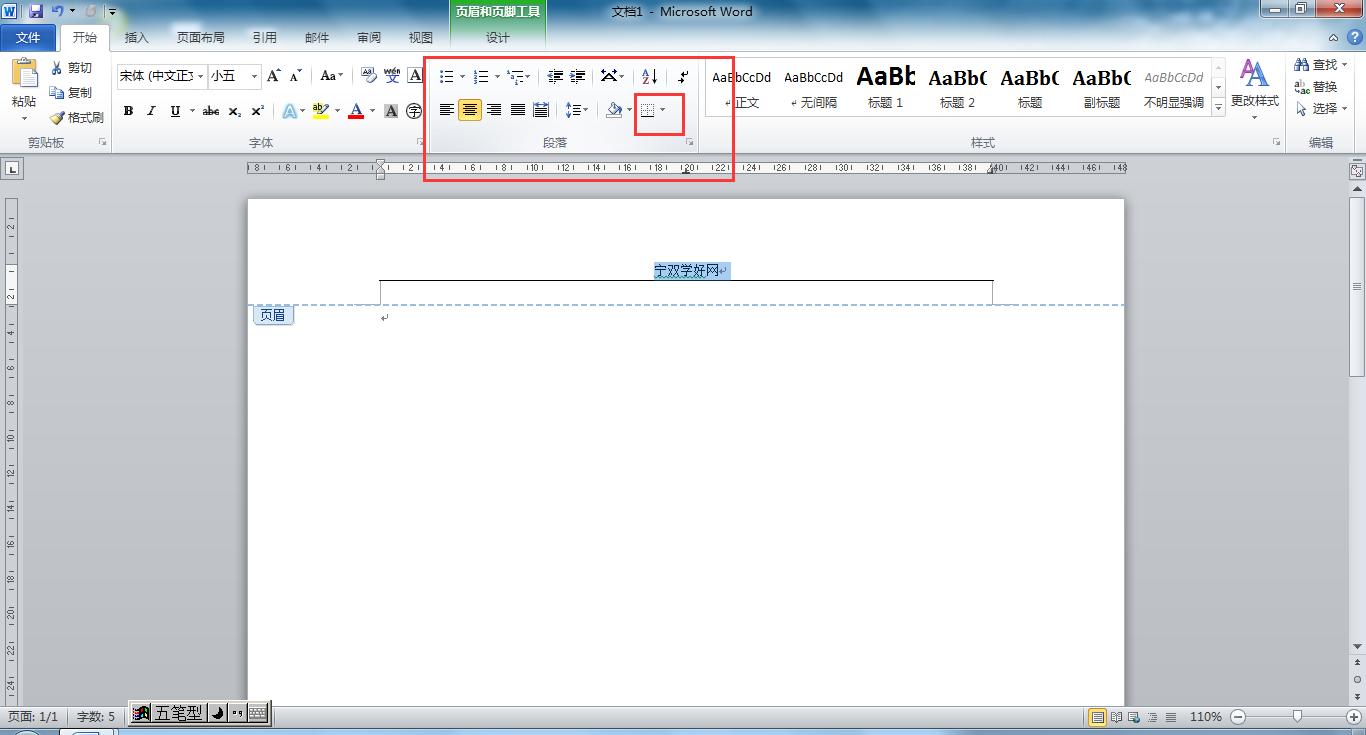This screenshot has height=735, width=1366.
Task: Apply the 标题 2 style
Action: point(957,88)
